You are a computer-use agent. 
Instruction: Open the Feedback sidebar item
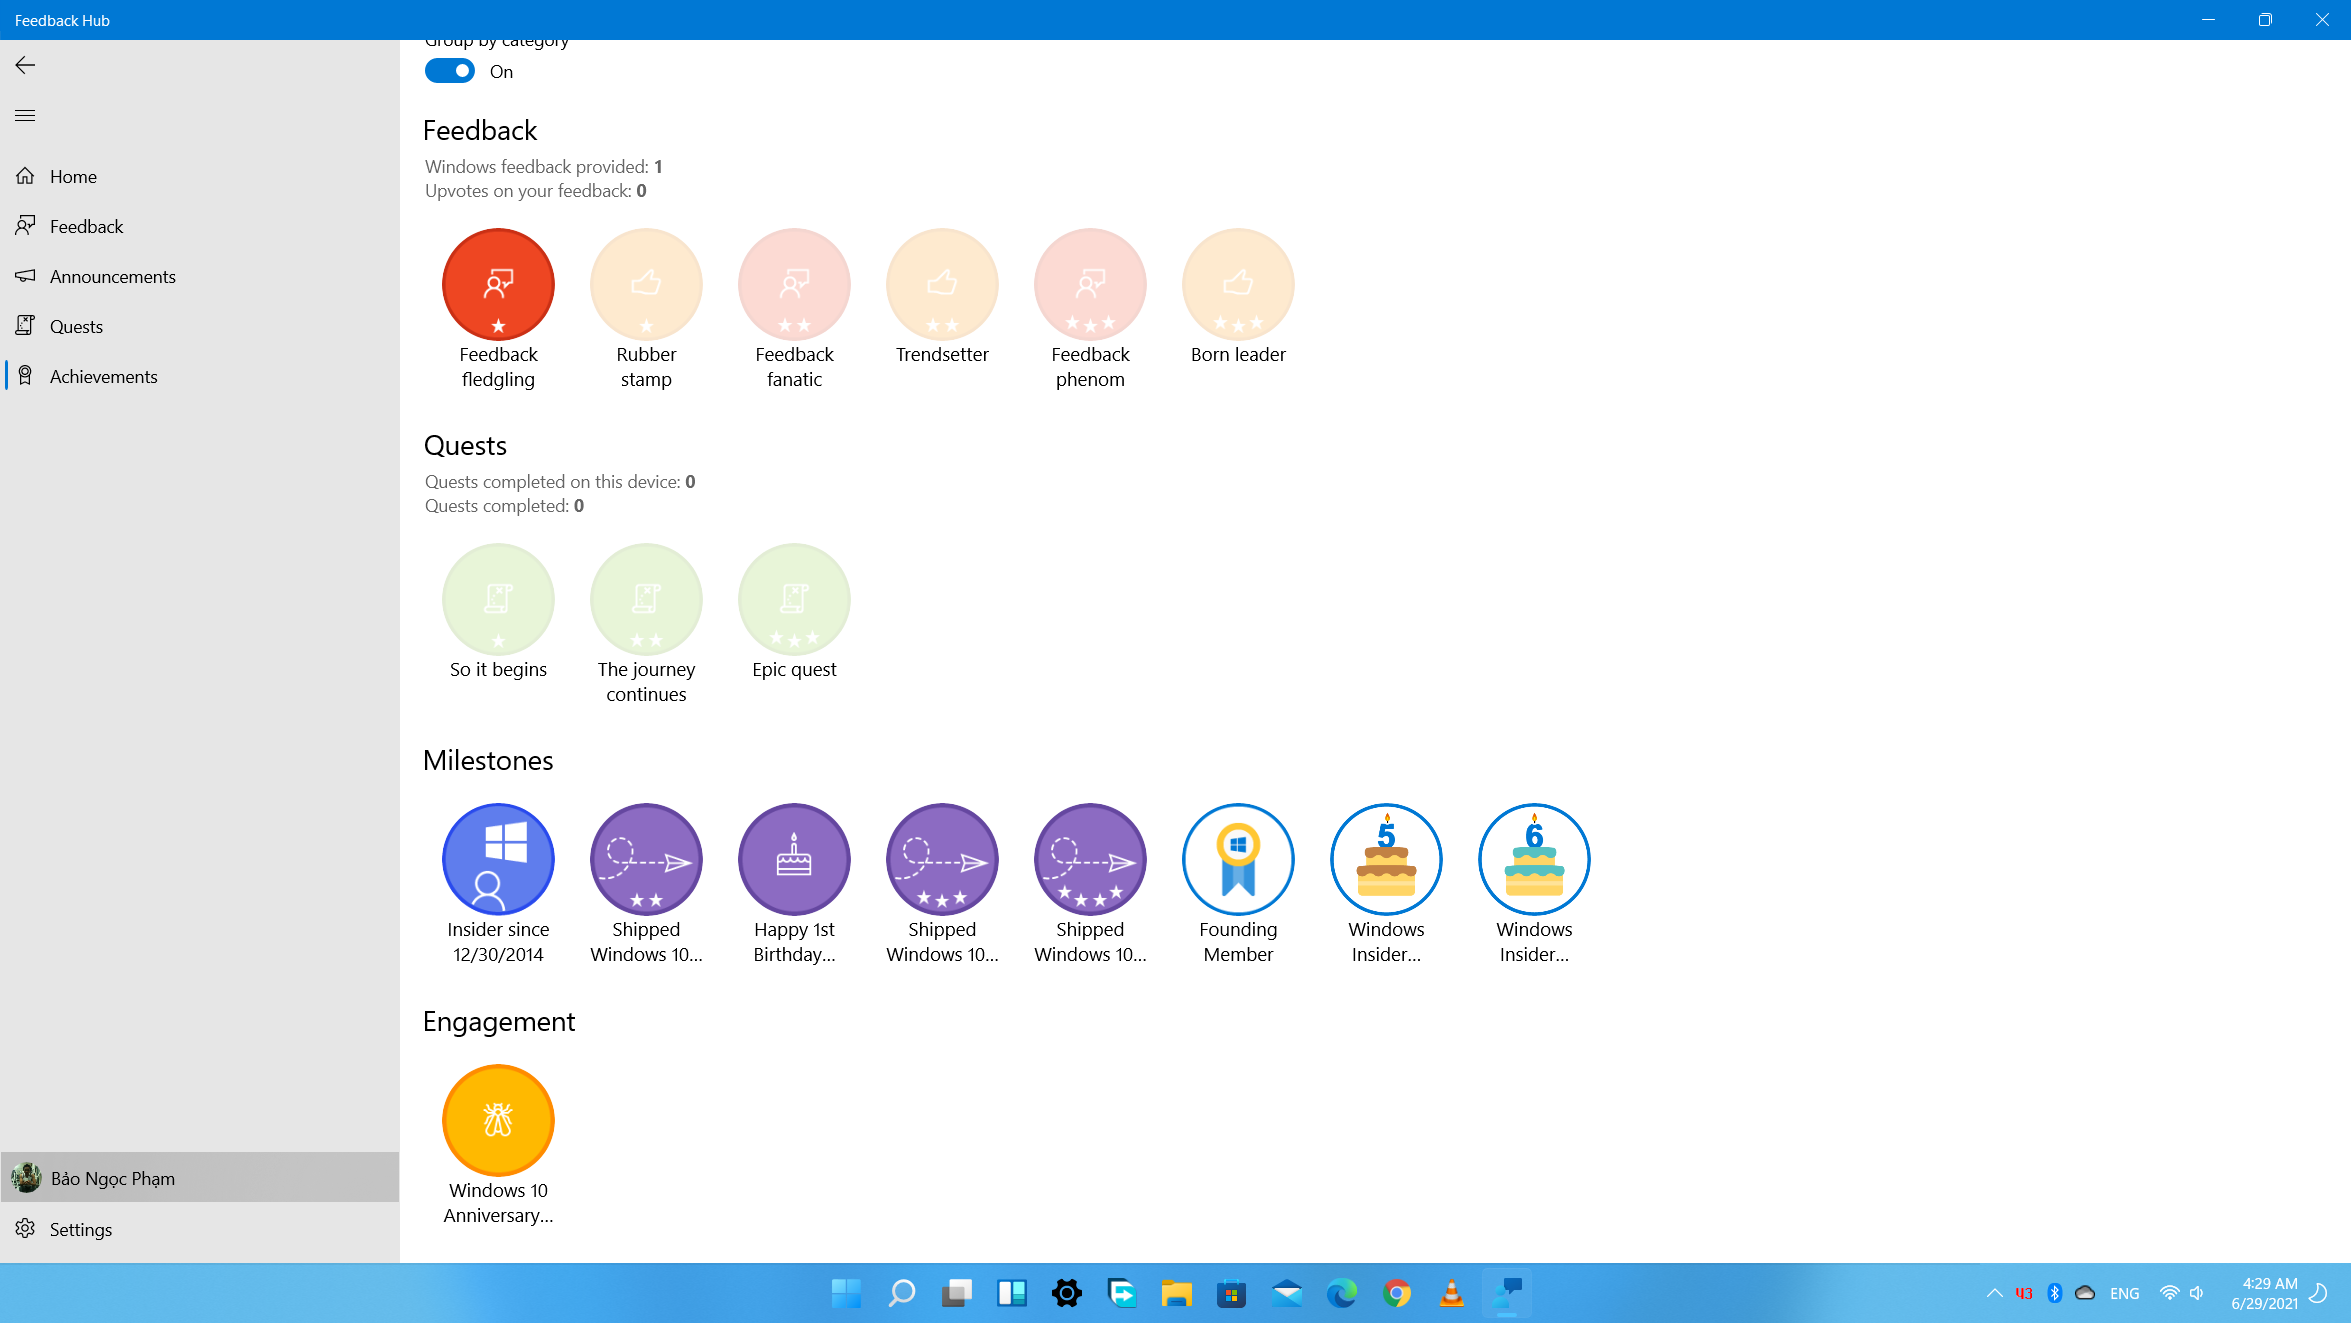coord(200,226)
